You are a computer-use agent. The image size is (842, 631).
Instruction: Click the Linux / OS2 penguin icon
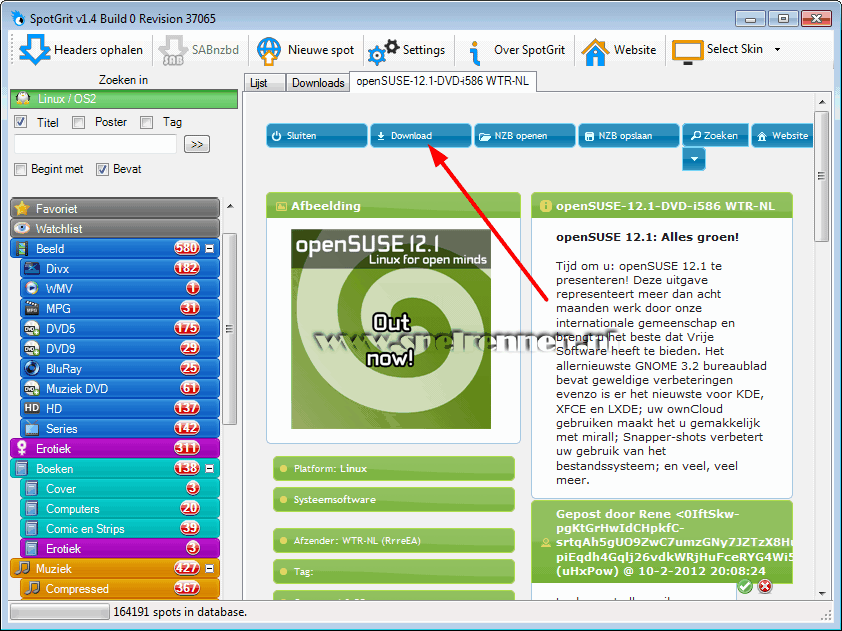23,99
